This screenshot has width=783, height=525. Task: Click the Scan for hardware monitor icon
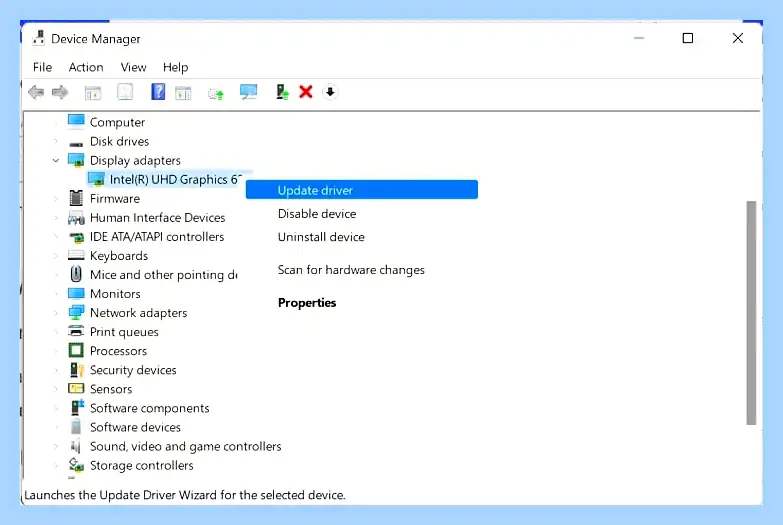(248, 92)
